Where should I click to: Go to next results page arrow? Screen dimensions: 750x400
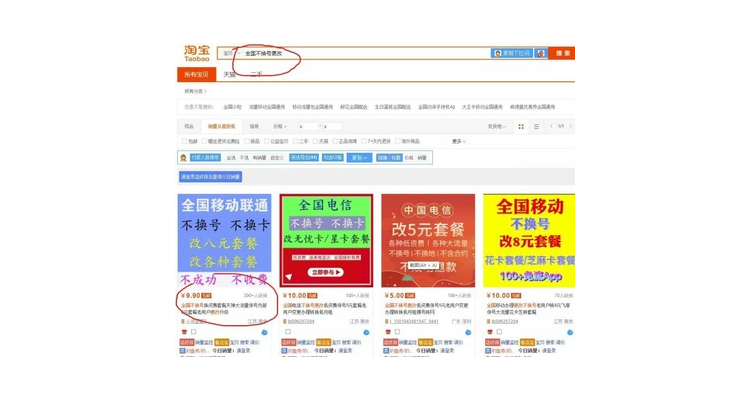click(x=570, y=126)
